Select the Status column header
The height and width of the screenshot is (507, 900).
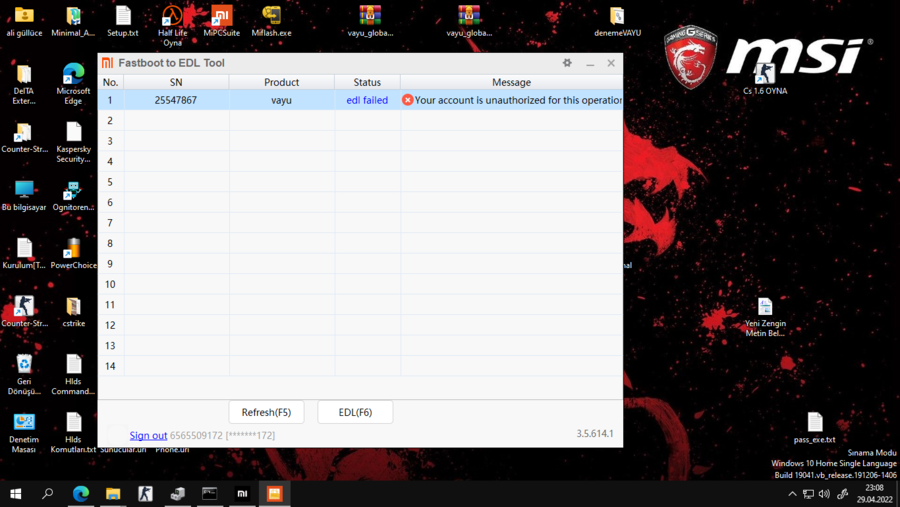click(367, 82)
